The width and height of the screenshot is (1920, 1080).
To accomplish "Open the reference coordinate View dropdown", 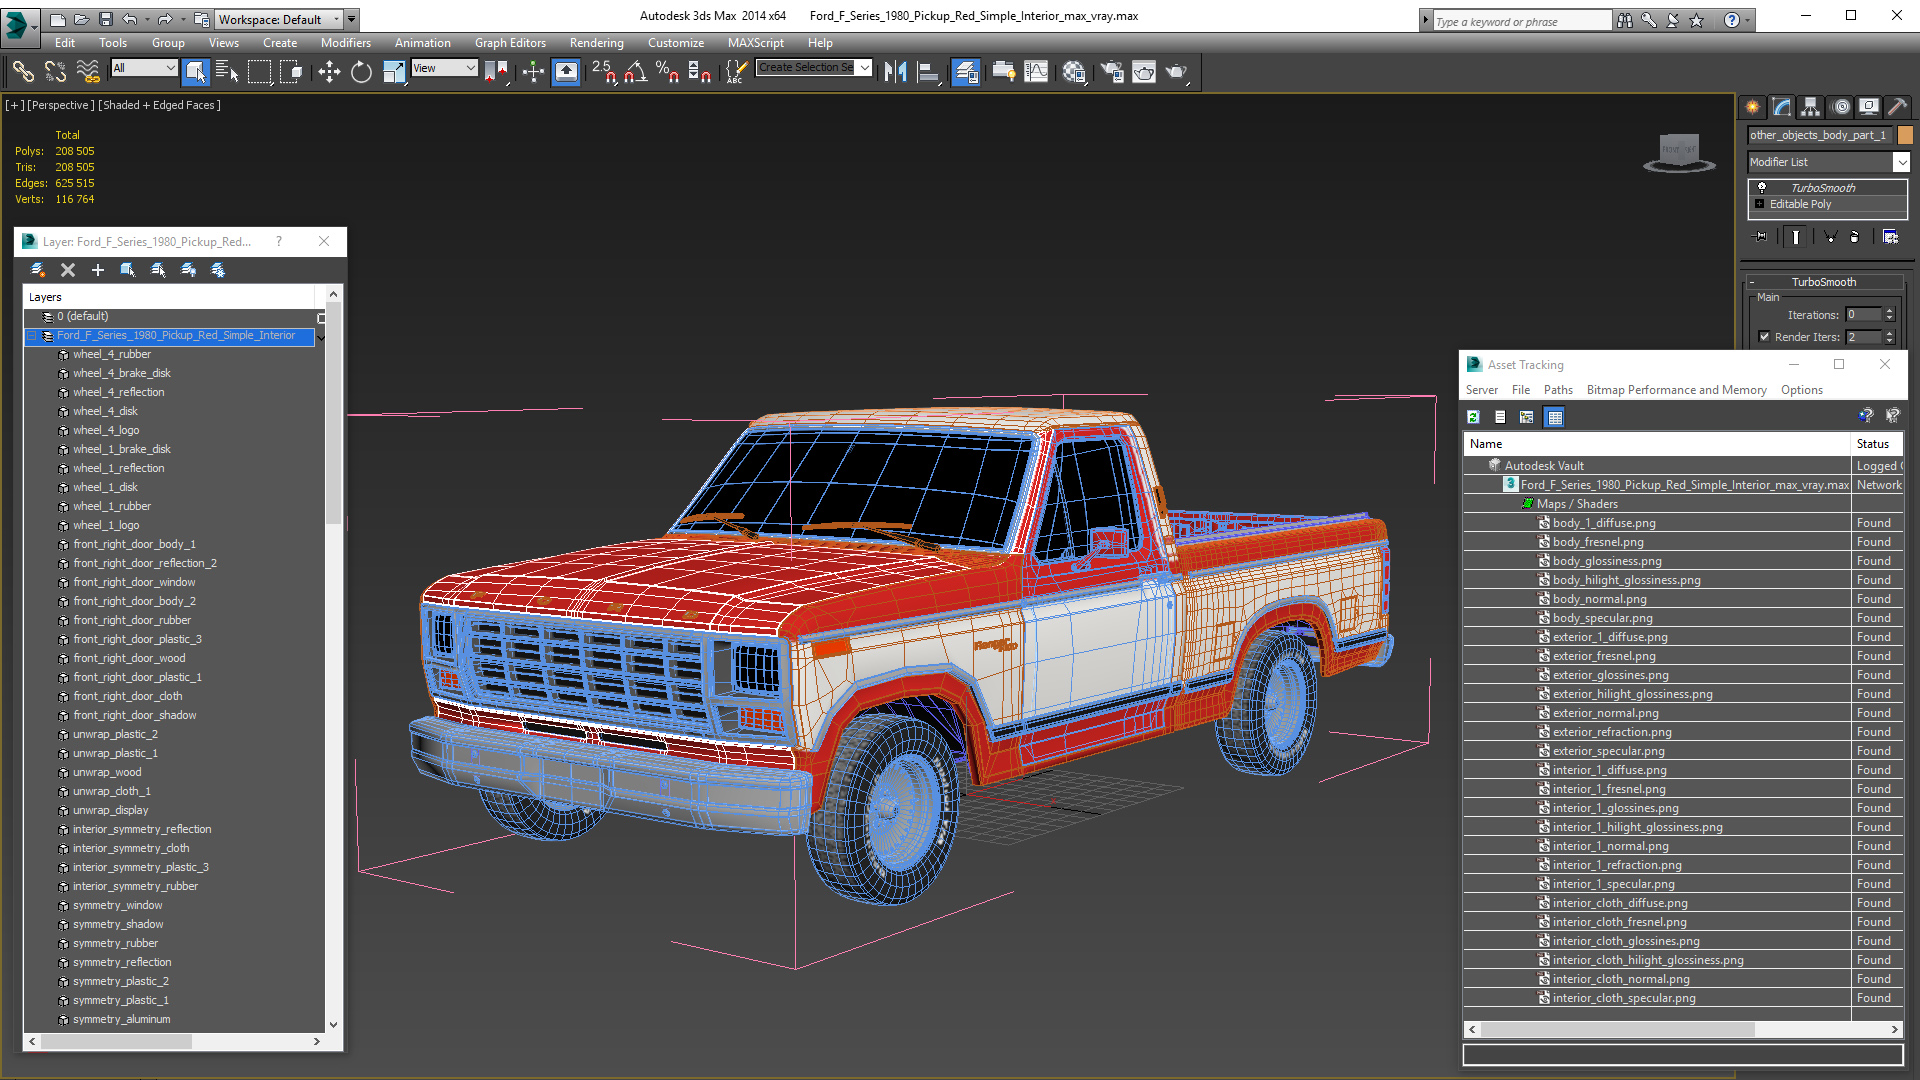I will (x=444, y=68).
